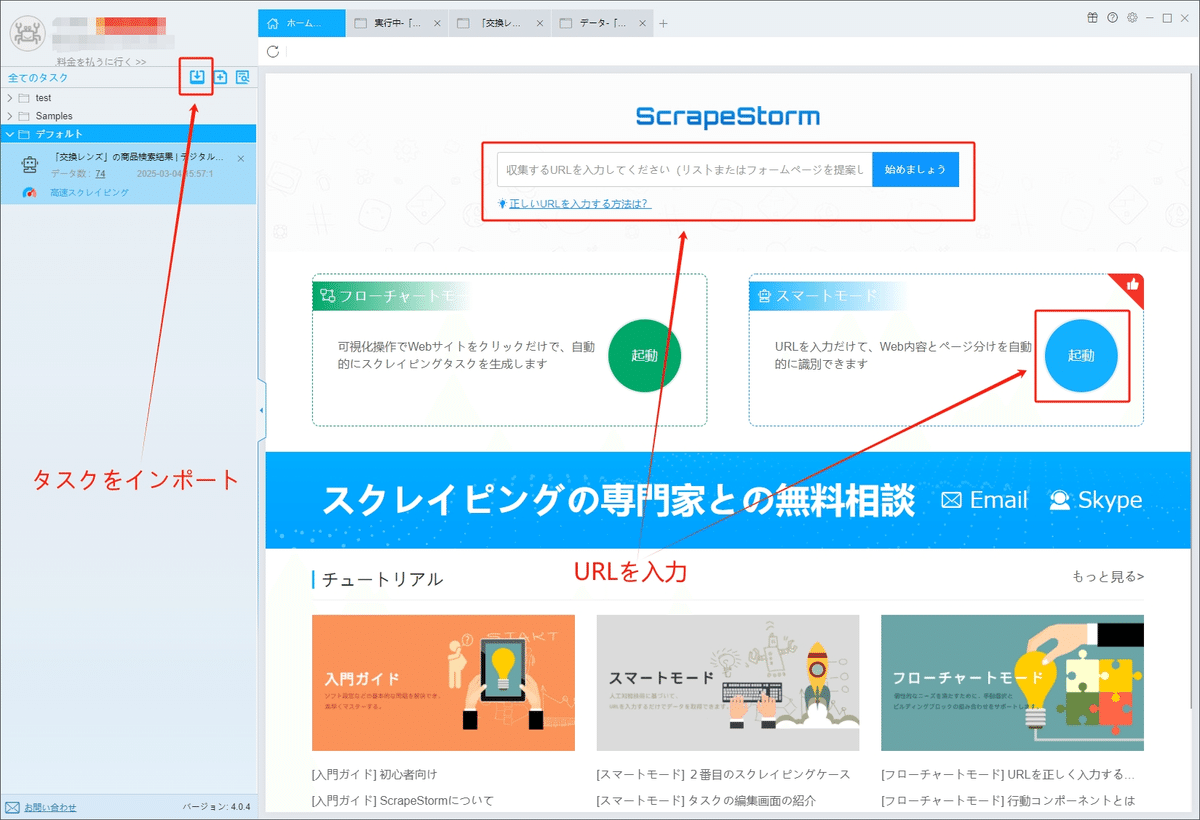Open the help question mark icon
Image resolution: width=1200 pixels, height=820 pixels.
coord(1112,17)
